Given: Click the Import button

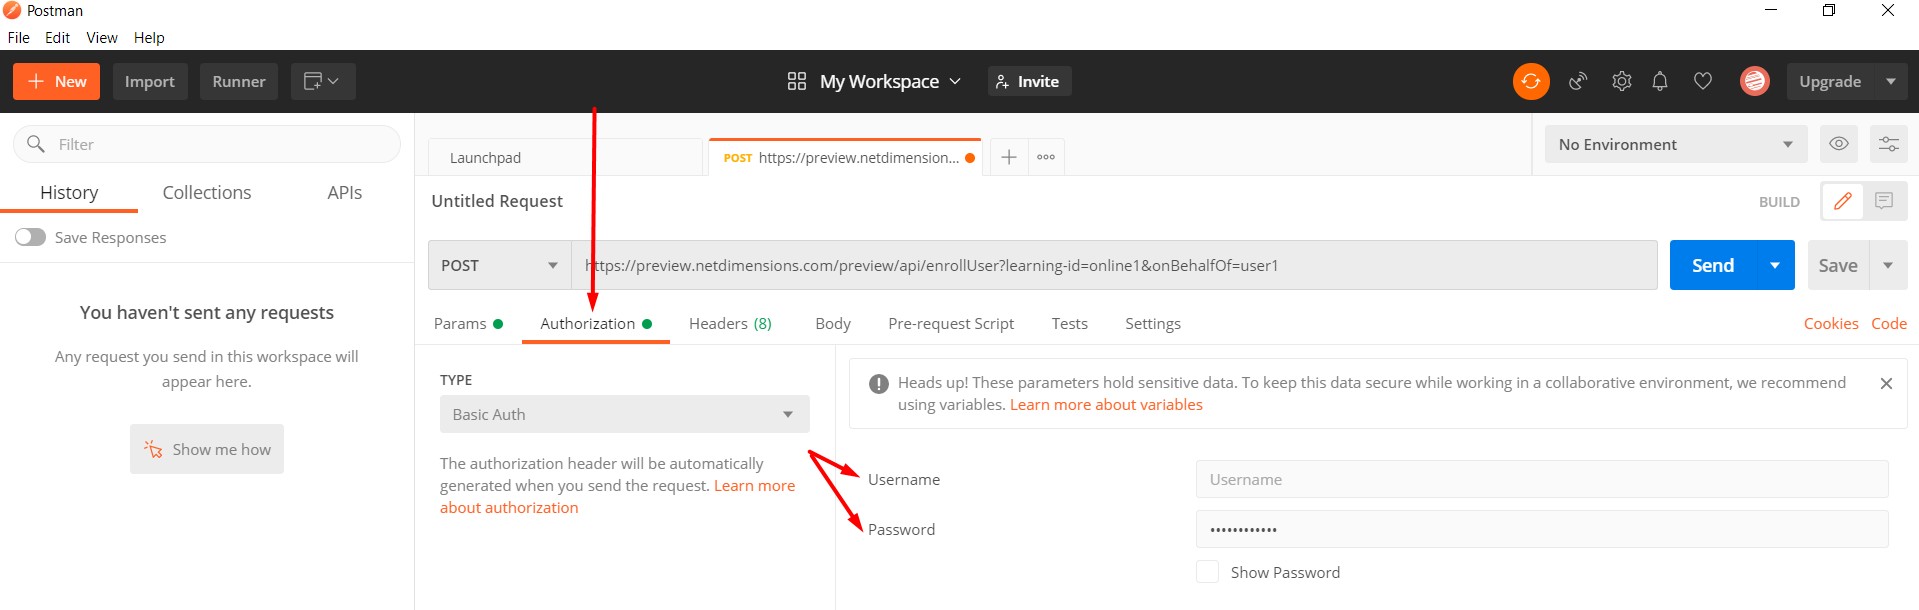Looking at the screenshot, I should pos(150,81).
